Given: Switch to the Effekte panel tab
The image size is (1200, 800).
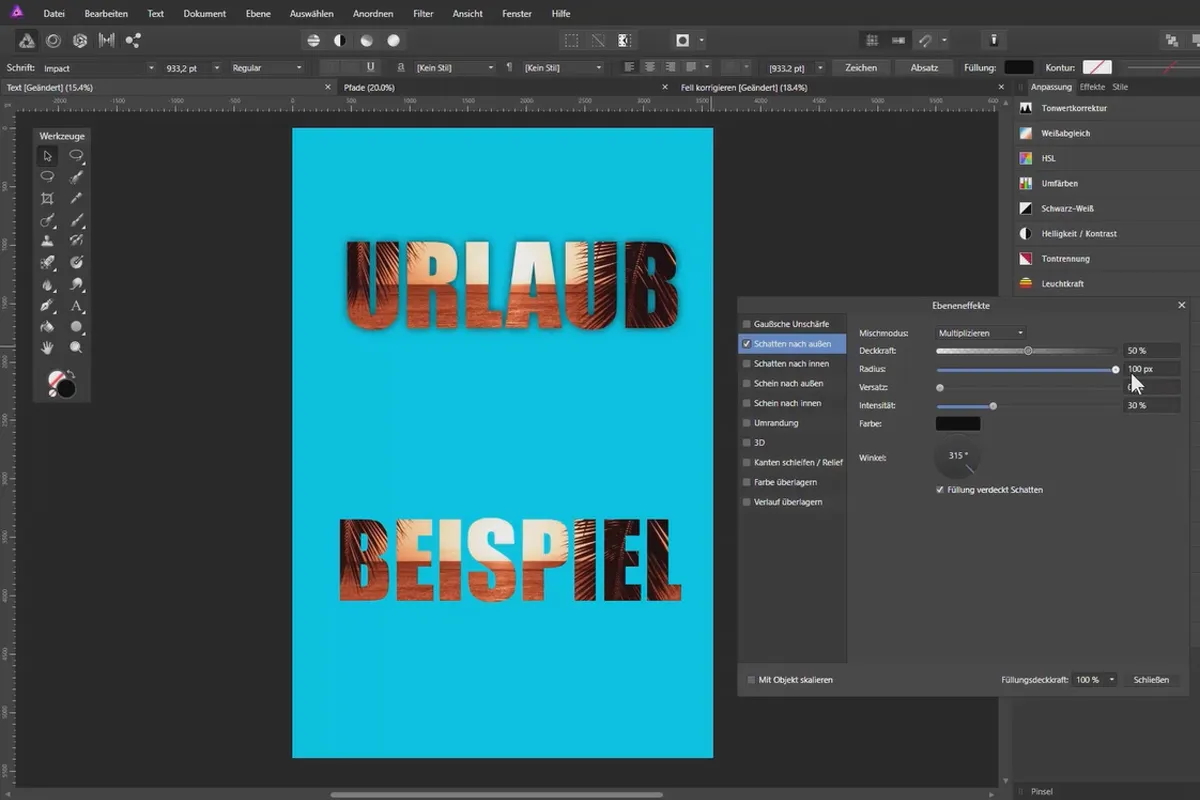Looking at the screenshot, I should tap(1092, 87).
